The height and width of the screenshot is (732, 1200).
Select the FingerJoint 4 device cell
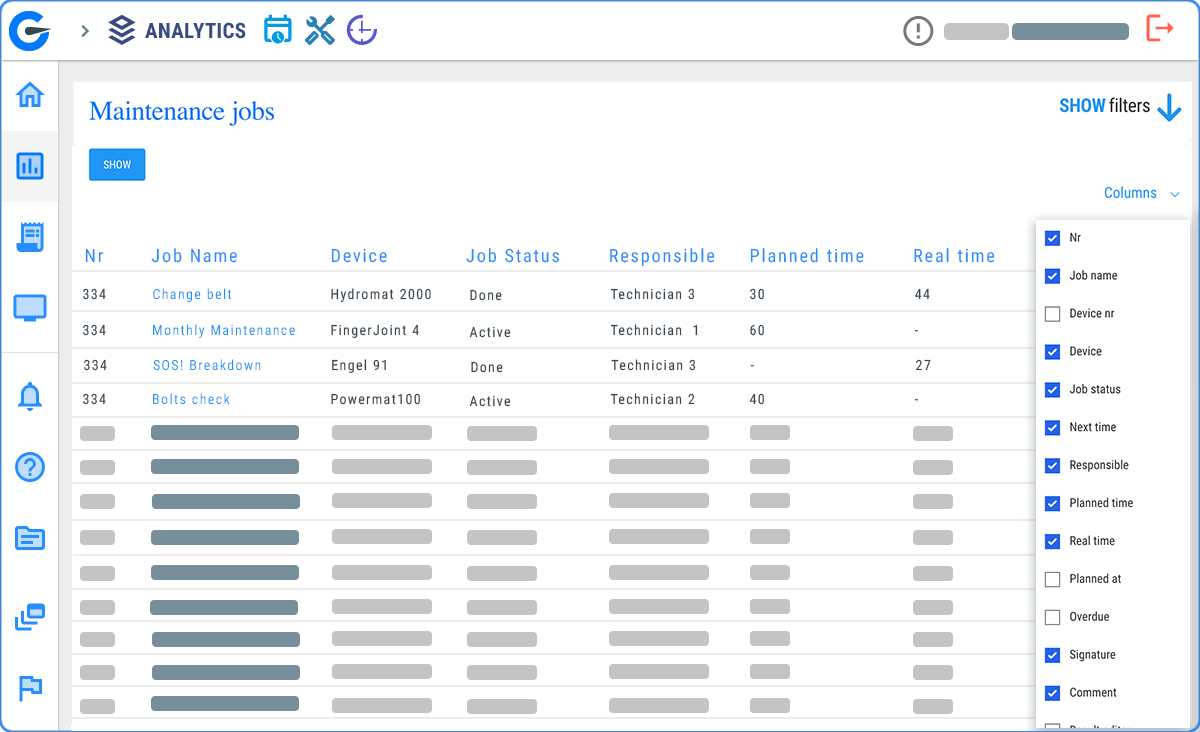[x=375, y=331]
